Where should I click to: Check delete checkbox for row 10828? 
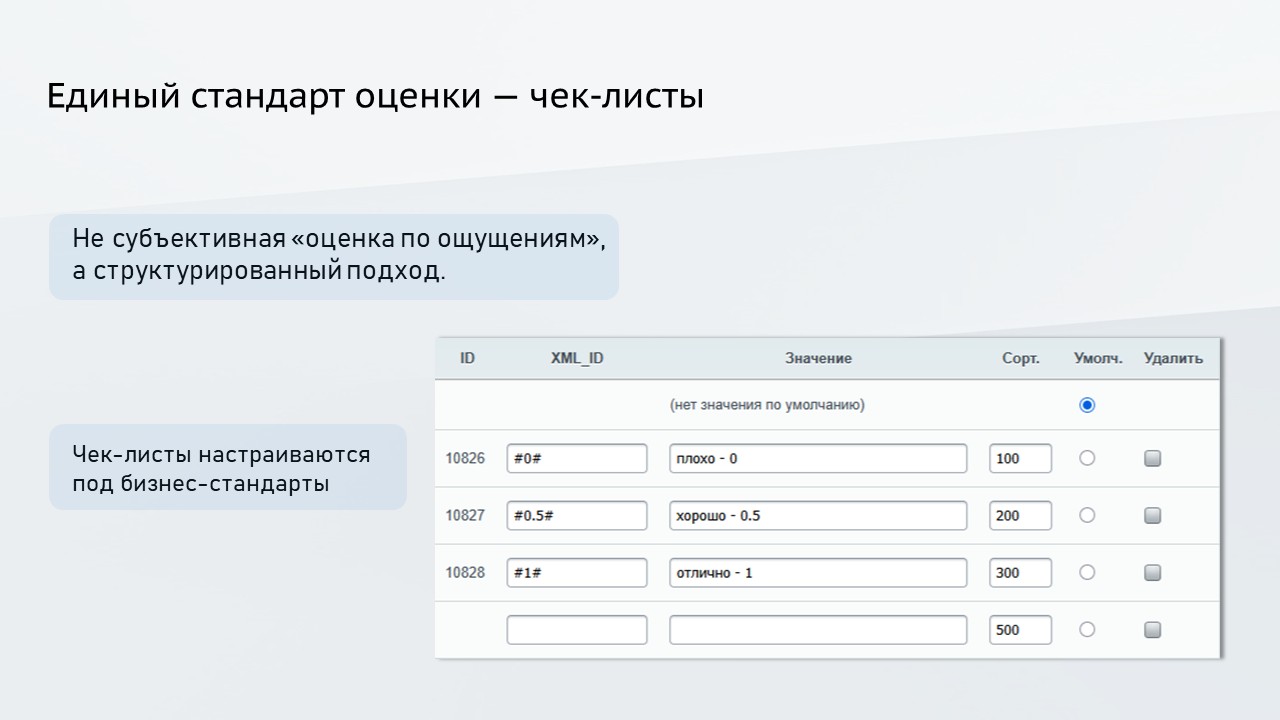coord(1152,572)
